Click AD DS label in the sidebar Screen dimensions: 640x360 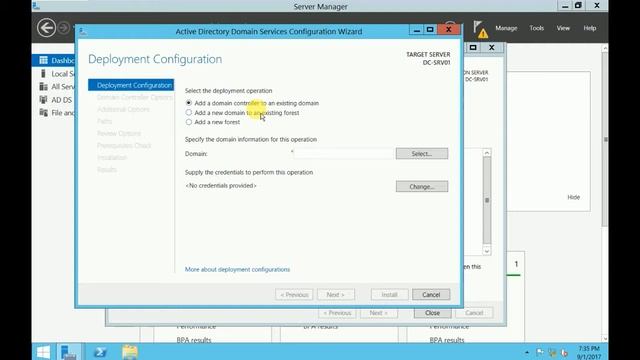click(62, 100)
